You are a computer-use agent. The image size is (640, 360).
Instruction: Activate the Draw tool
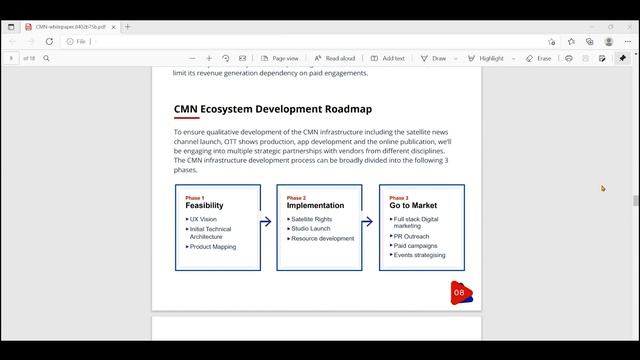click(x=433, y=58)
